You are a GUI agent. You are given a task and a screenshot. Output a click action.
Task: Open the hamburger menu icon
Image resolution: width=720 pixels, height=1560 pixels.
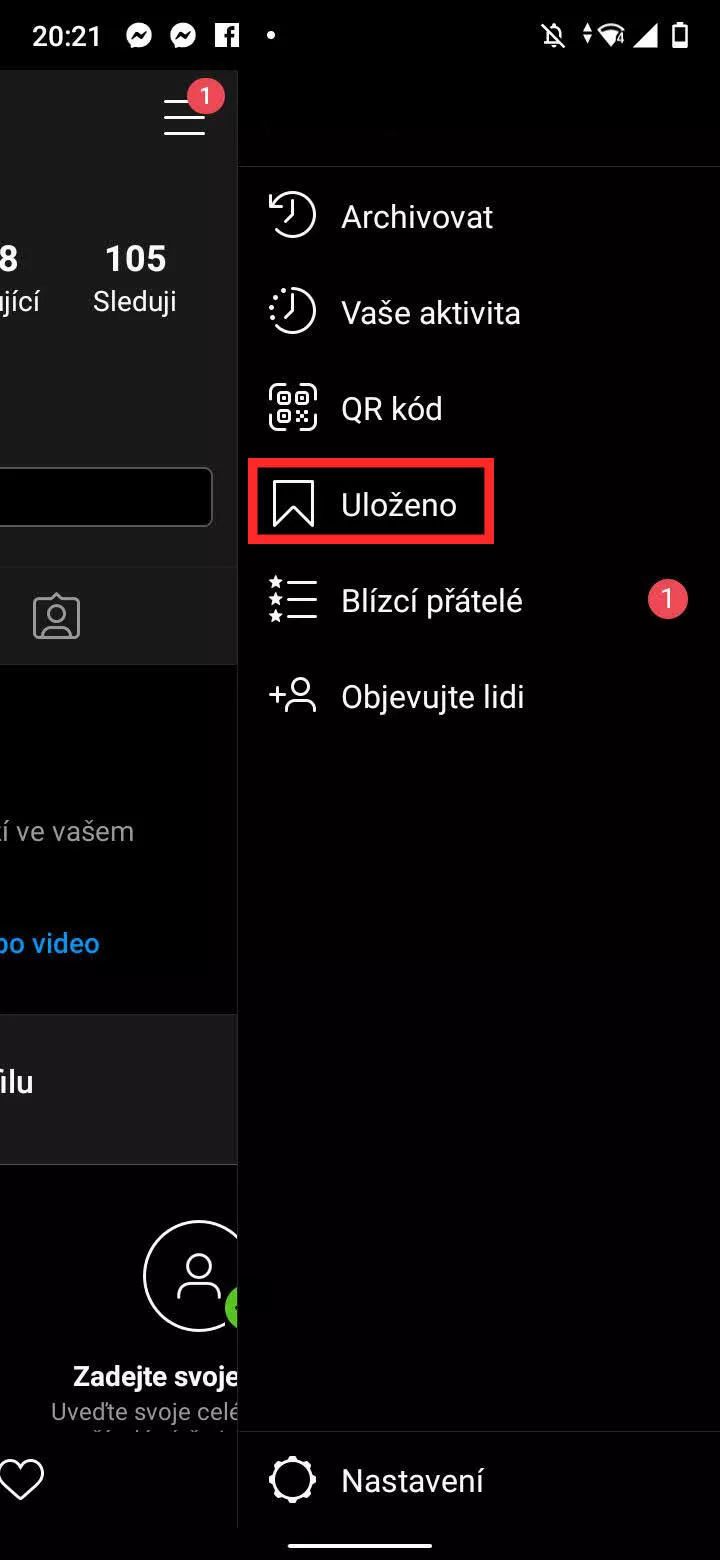pos(185,117)
